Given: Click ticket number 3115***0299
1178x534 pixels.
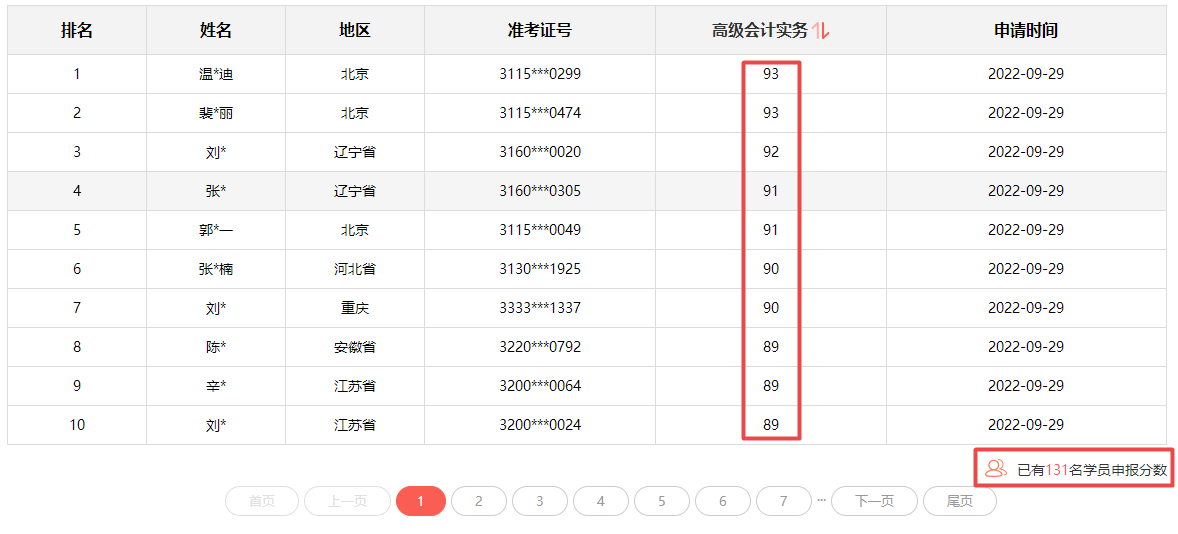Looking at the screenshot, I should pos(539,74).
